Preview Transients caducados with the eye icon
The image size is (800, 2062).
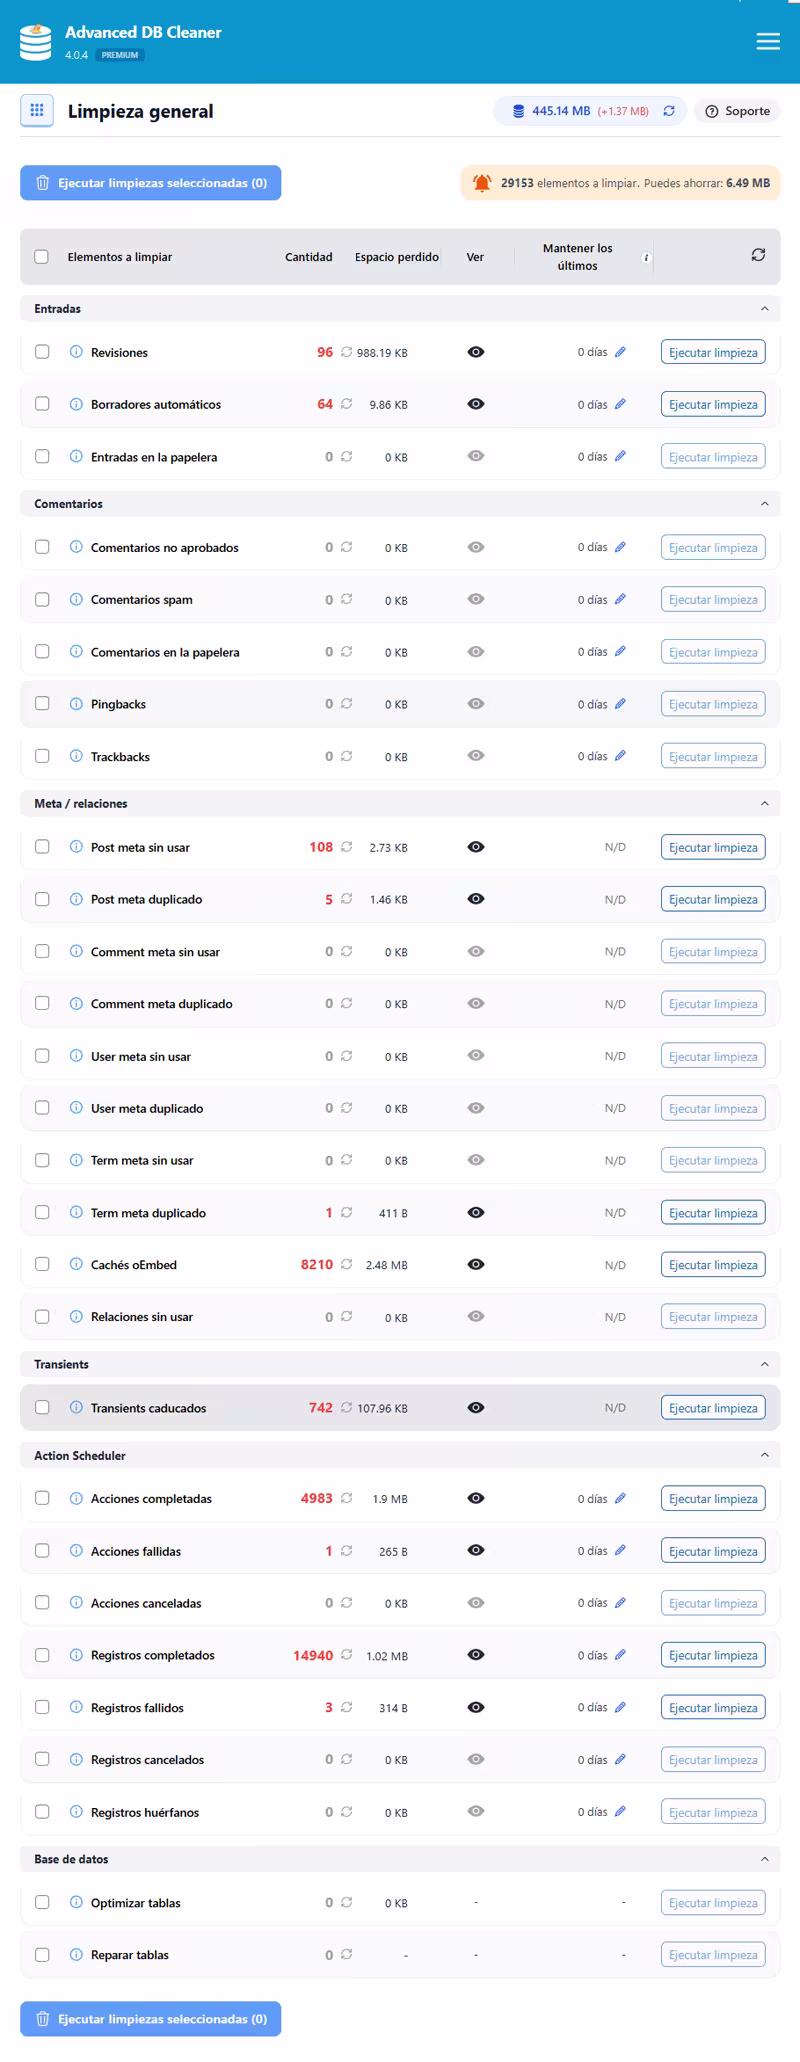(x=475, y=1407)
